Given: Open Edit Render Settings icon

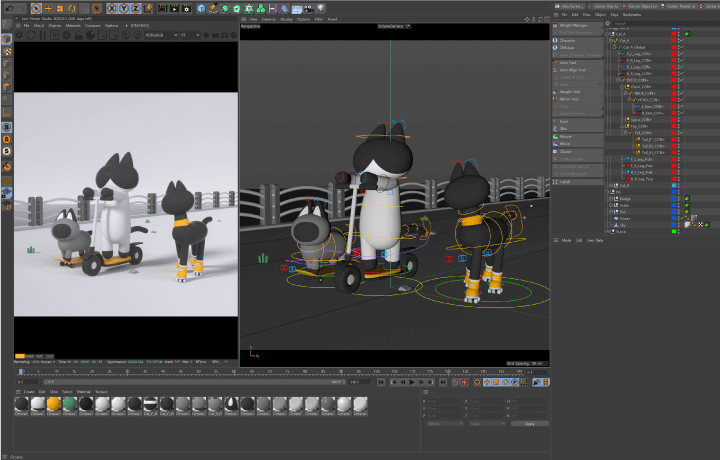Looking at the screenshot, I should [186, 8].
